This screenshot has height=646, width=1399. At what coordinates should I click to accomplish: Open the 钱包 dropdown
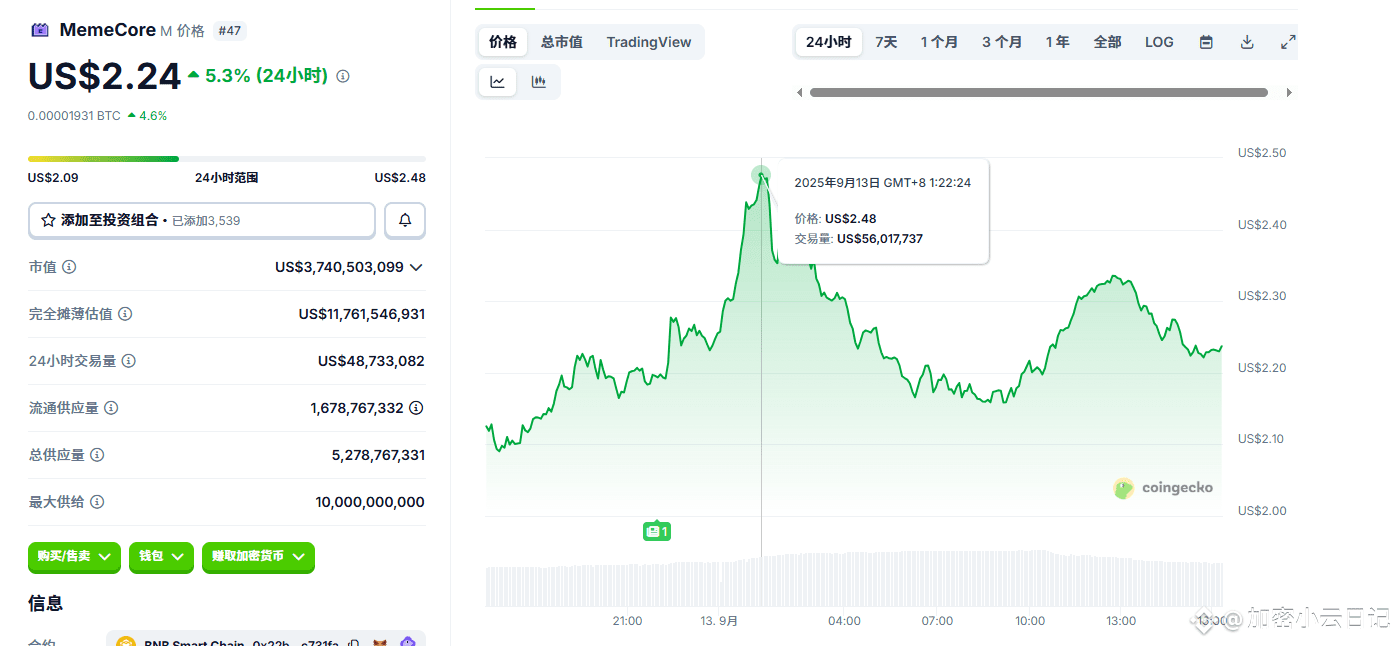tap(160, 556)
